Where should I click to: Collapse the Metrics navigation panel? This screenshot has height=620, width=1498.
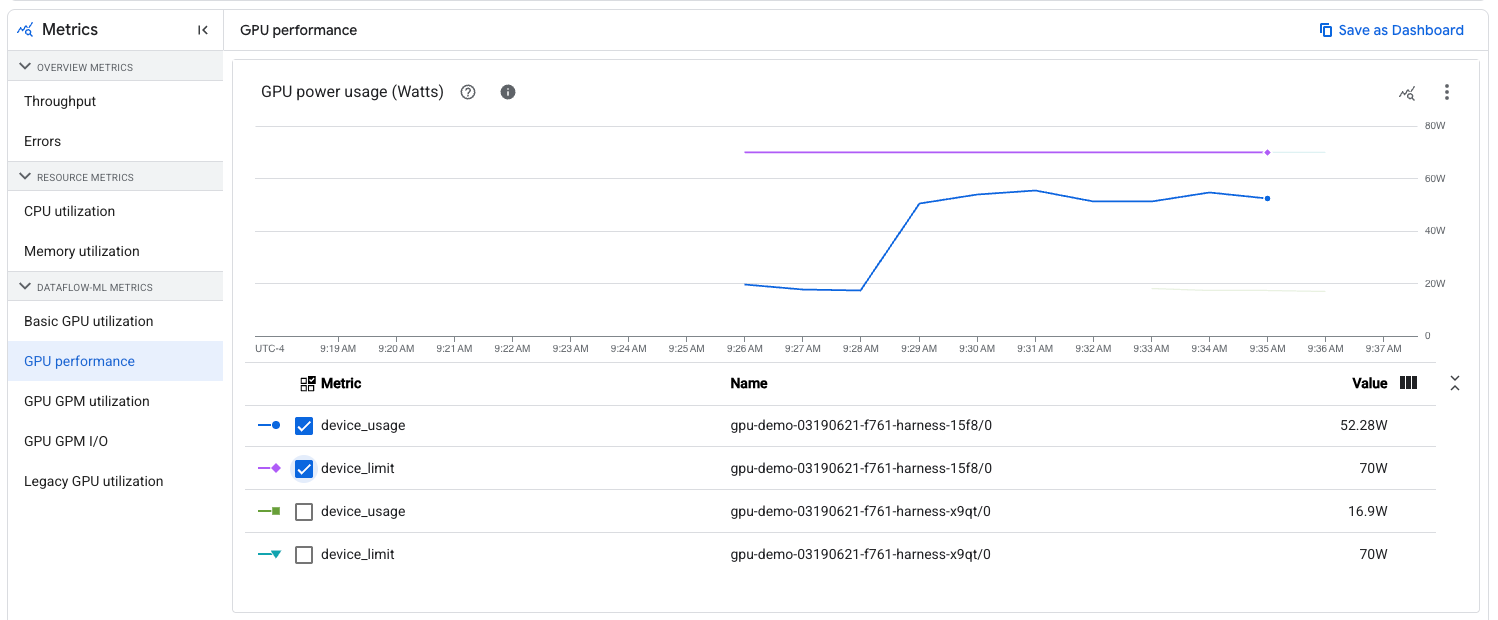click(x=202, y=29)
